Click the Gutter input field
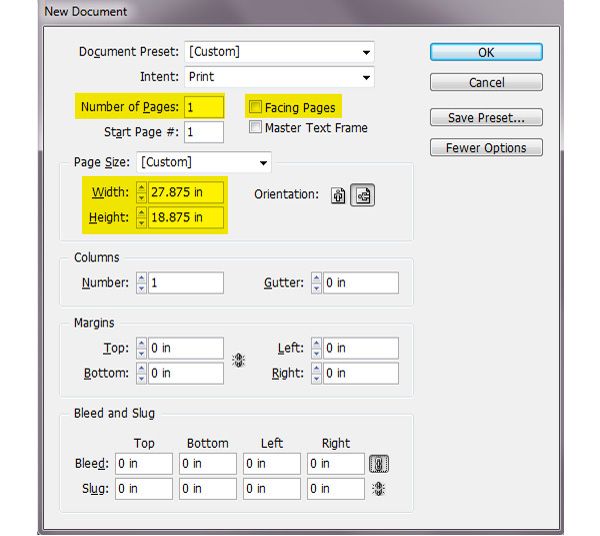Viewport: 600px width, 536px height. [361, 283]
